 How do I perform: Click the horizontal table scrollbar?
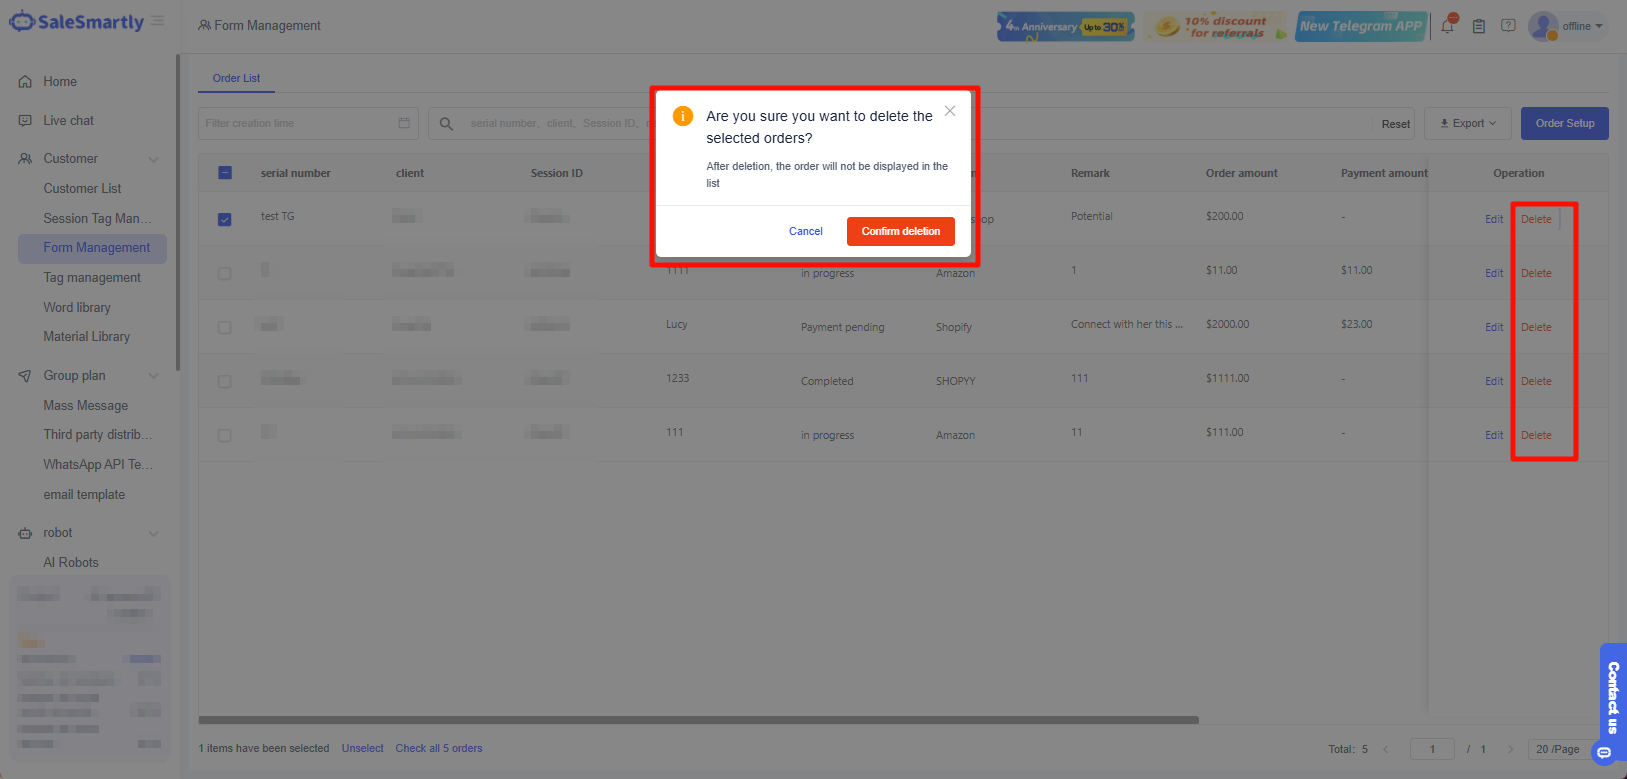click(698, 720)
